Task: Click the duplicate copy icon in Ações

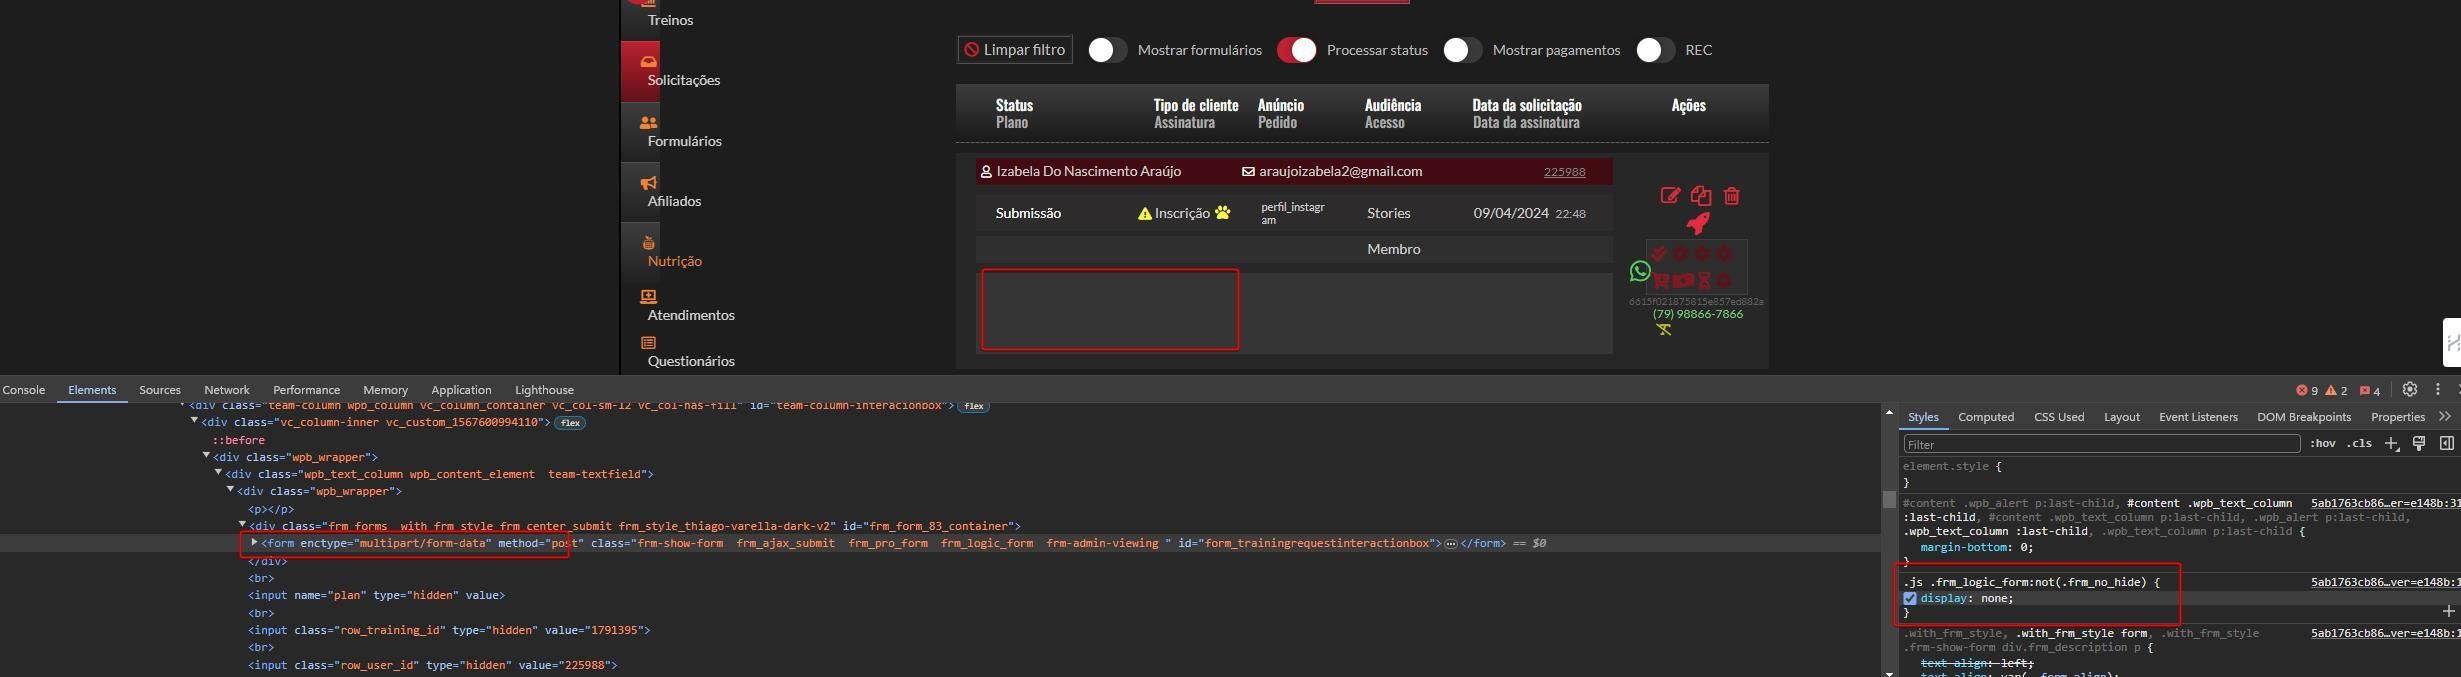Action: coord(1701,196)
